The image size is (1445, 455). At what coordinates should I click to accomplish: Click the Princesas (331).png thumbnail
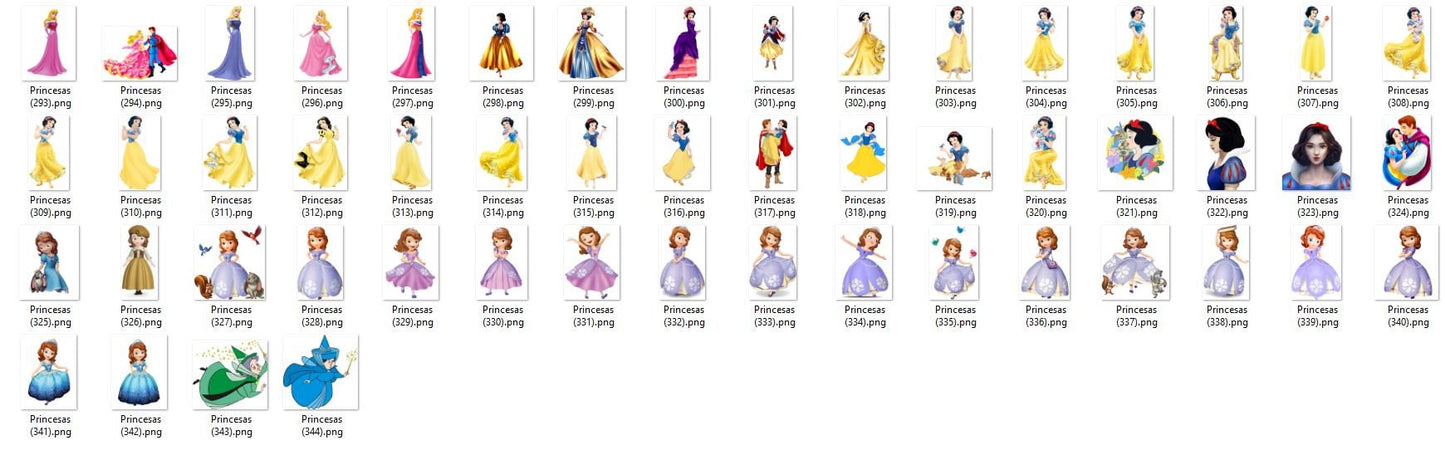point(592,262)
